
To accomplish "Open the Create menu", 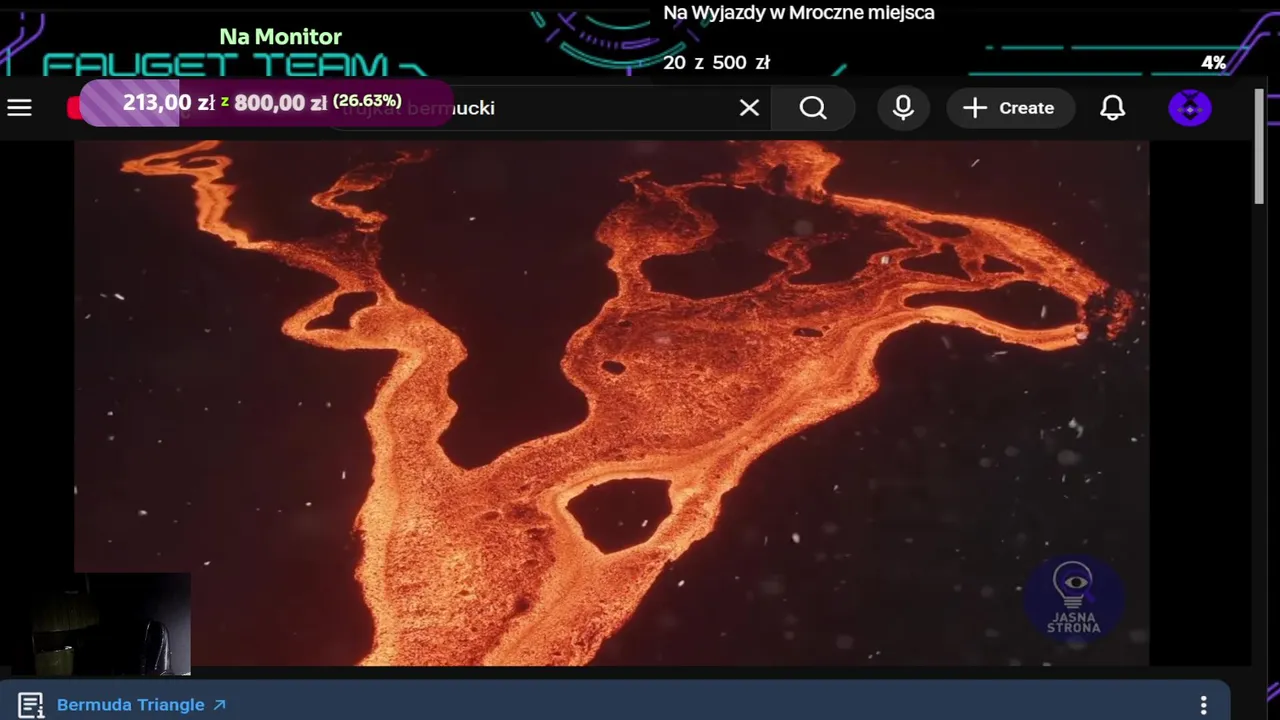I will pyautogui.click(x=1010, y=108).
